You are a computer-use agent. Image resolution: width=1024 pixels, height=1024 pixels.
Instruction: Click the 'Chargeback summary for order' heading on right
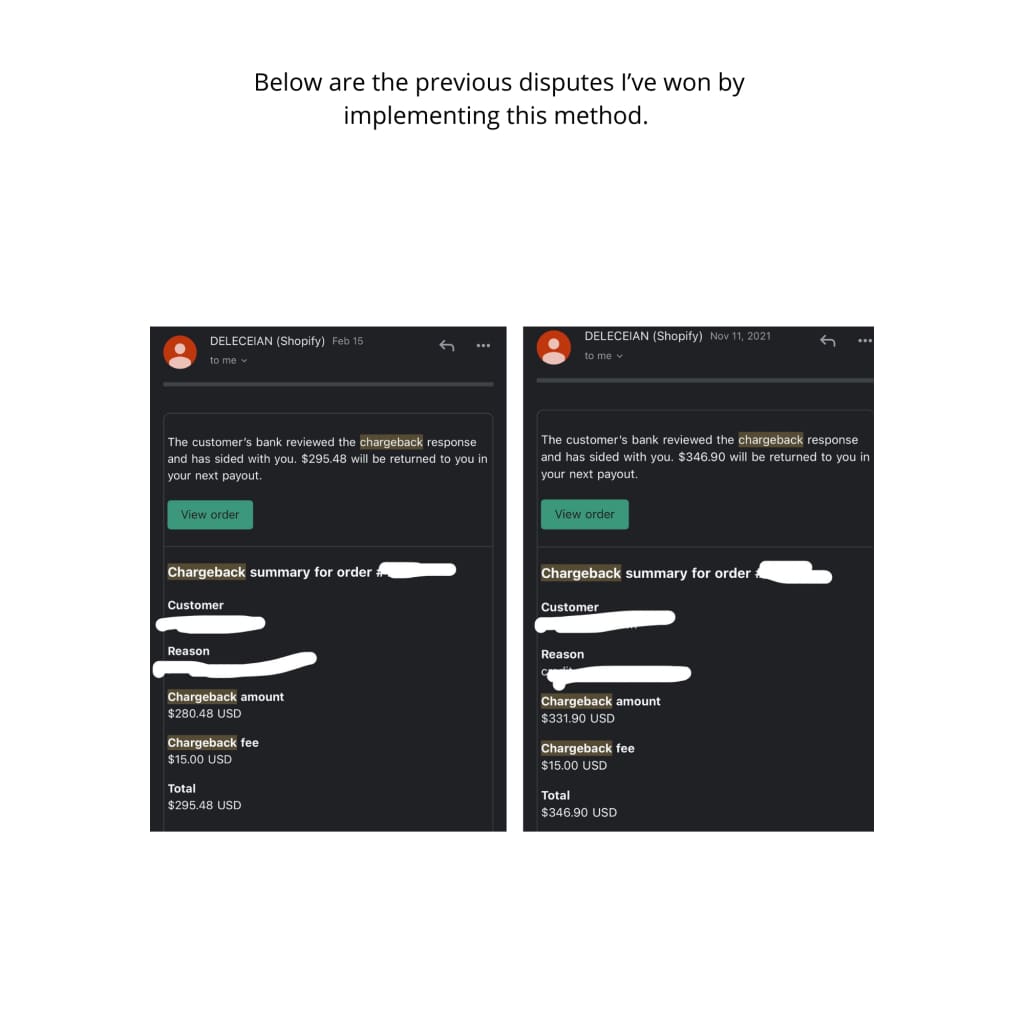(x=640, y=573)
